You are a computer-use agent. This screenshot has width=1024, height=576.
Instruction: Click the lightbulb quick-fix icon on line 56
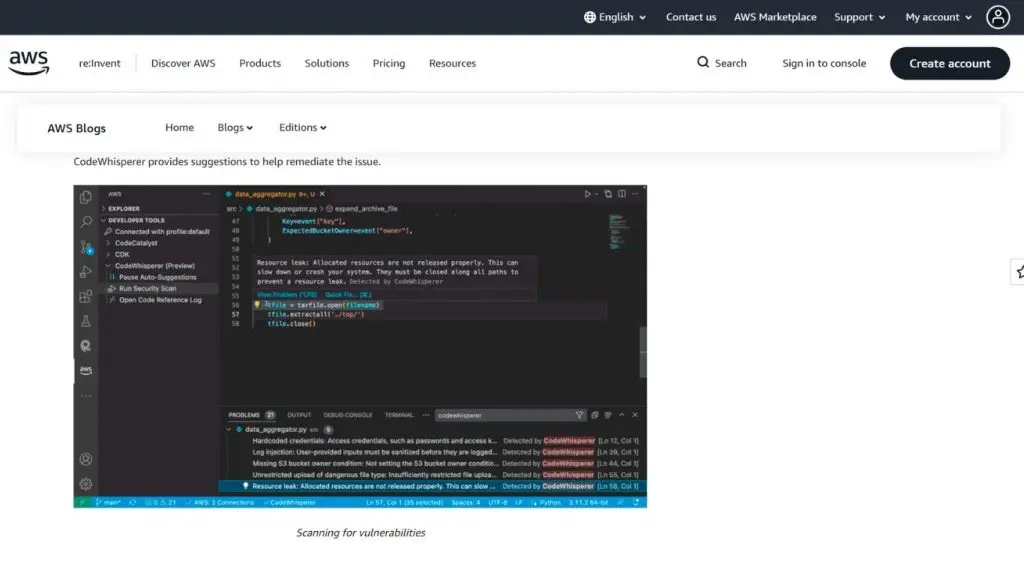(257, 304)
